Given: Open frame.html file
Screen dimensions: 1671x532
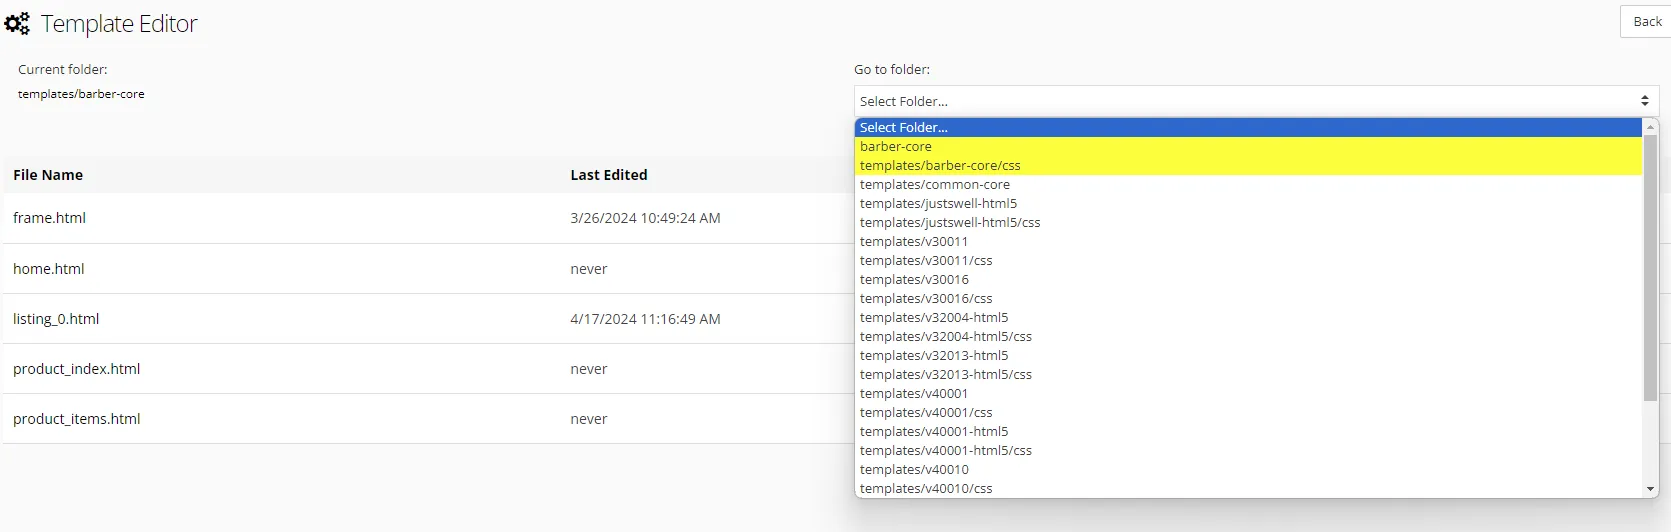Looking at the screenshot, I should click(x=49, y=218).
